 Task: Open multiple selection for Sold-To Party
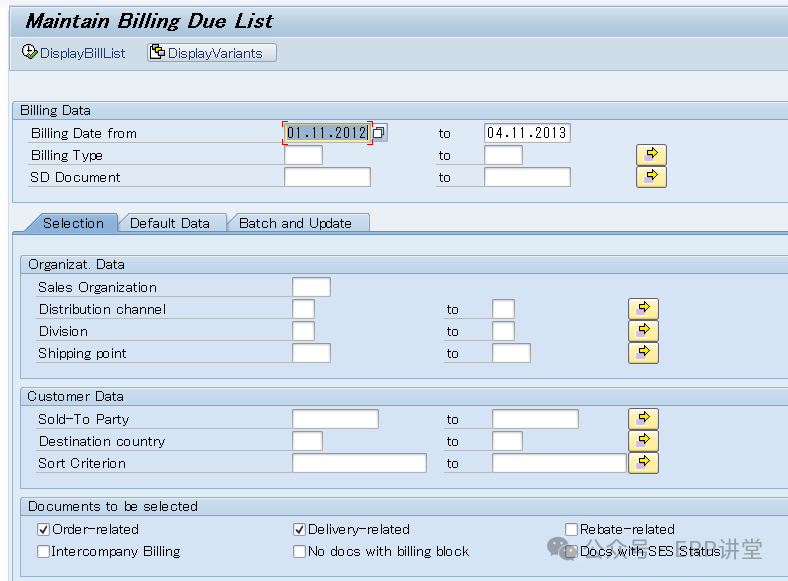point(643,419)
